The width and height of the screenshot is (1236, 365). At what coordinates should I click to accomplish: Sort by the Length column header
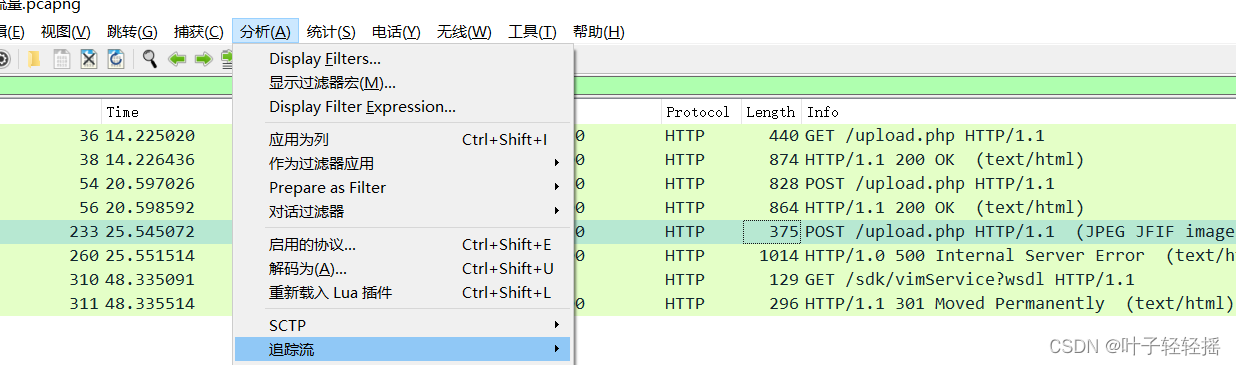point(770,112)
